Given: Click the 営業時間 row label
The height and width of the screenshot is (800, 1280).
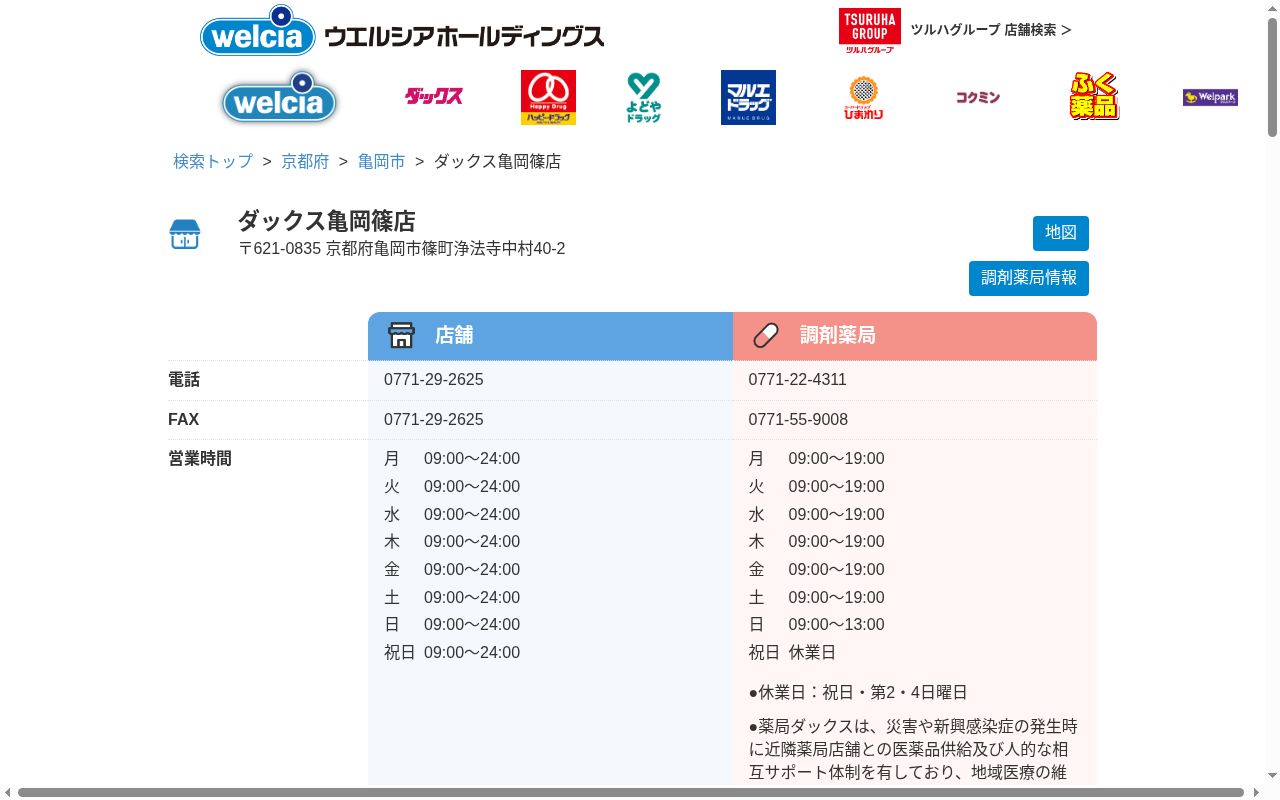Looking at the screenshot, I should [x=200, y=459].
